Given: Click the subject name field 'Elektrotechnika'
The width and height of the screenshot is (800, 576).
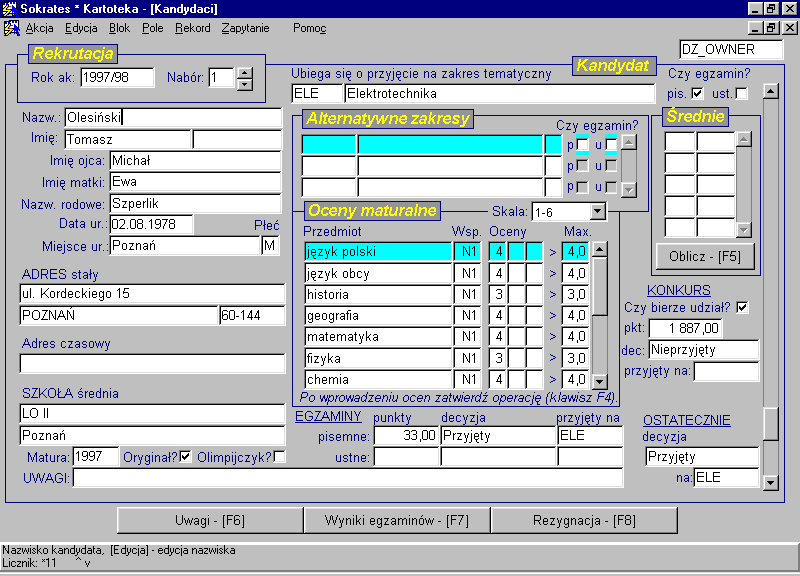Looking at the screenshot, I should coord(499,93).
